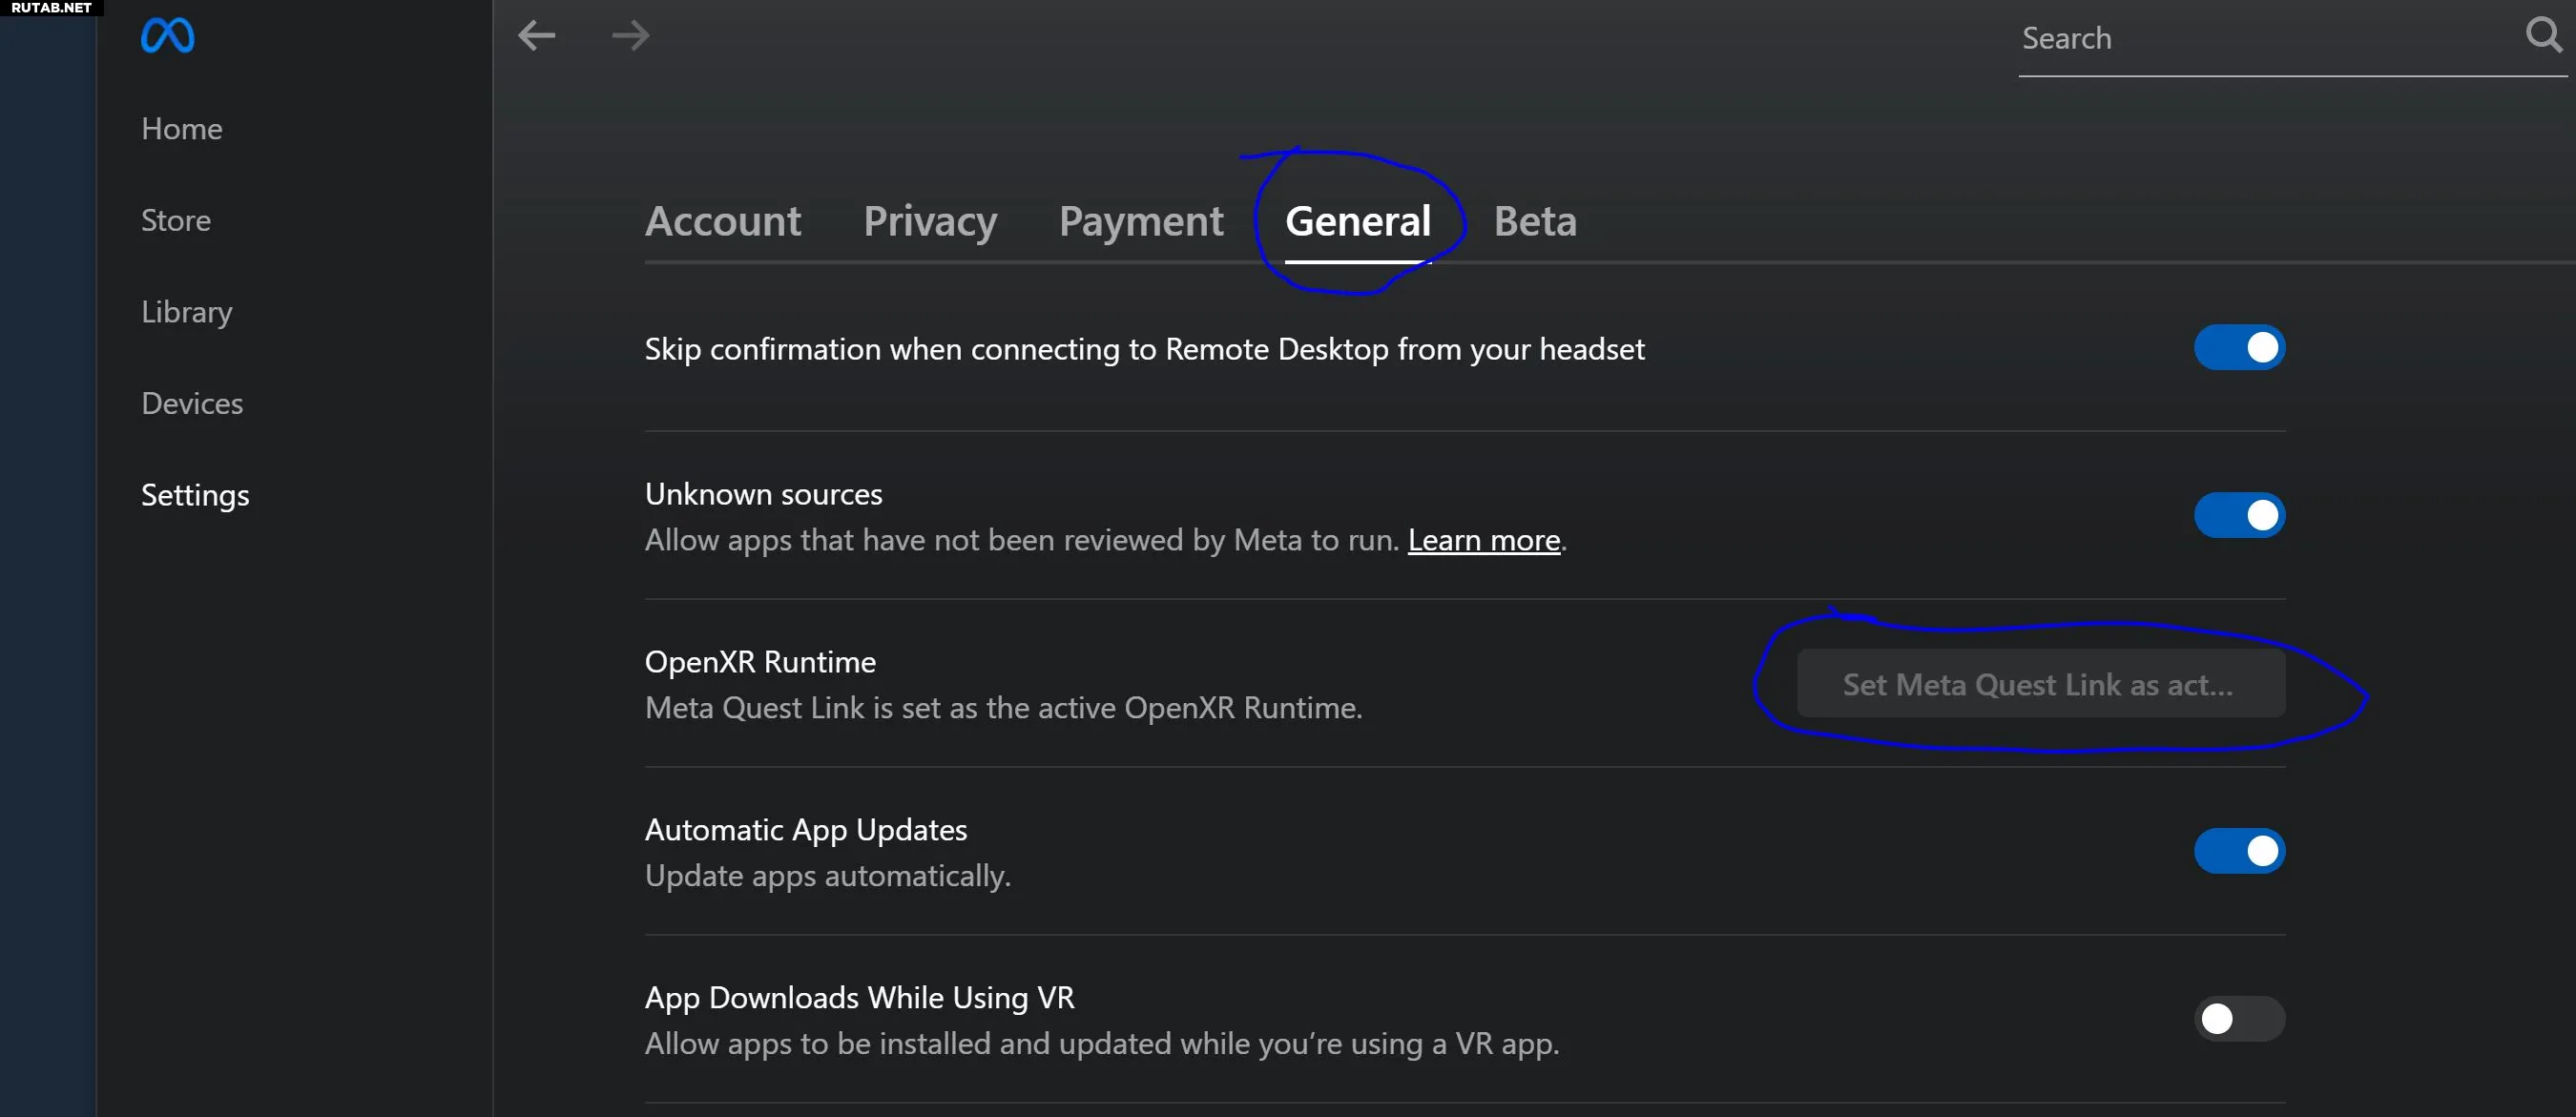Turn off Automatic App Updates
This screenshot has width=2576, height=1117.
click(2239, 851)
